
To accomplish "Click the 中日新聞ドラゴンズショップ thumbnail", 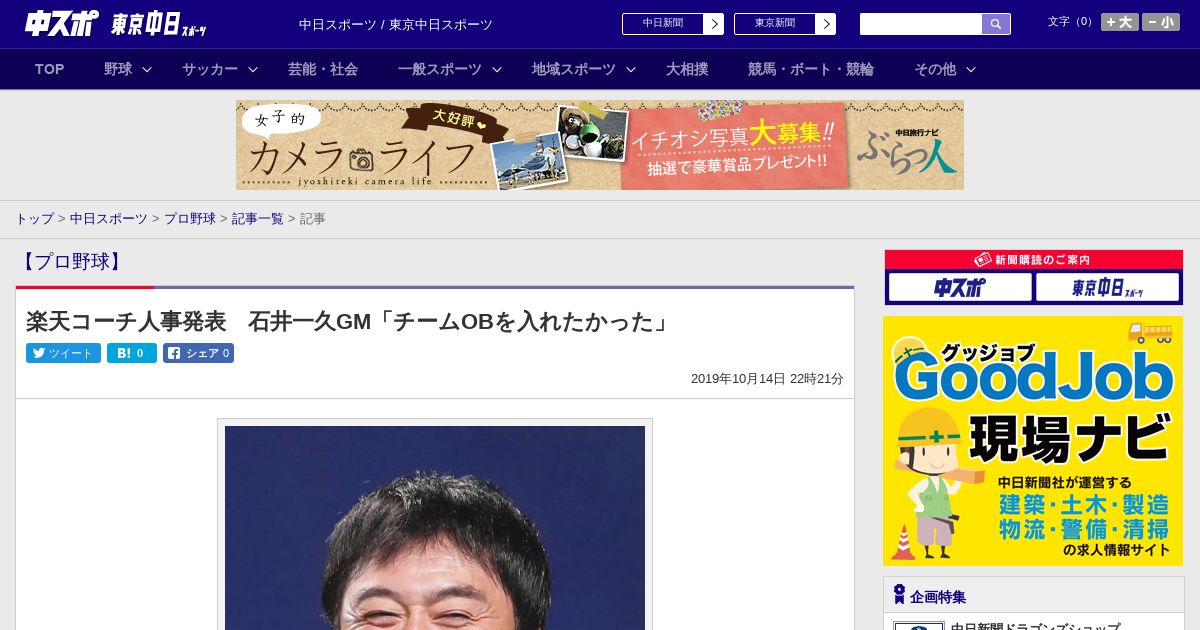I will (919, 626).
